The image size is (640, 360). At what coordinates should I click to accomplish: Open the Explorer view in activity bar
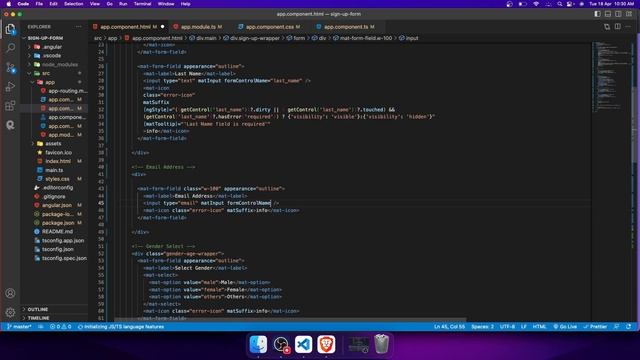pos(10,29)
